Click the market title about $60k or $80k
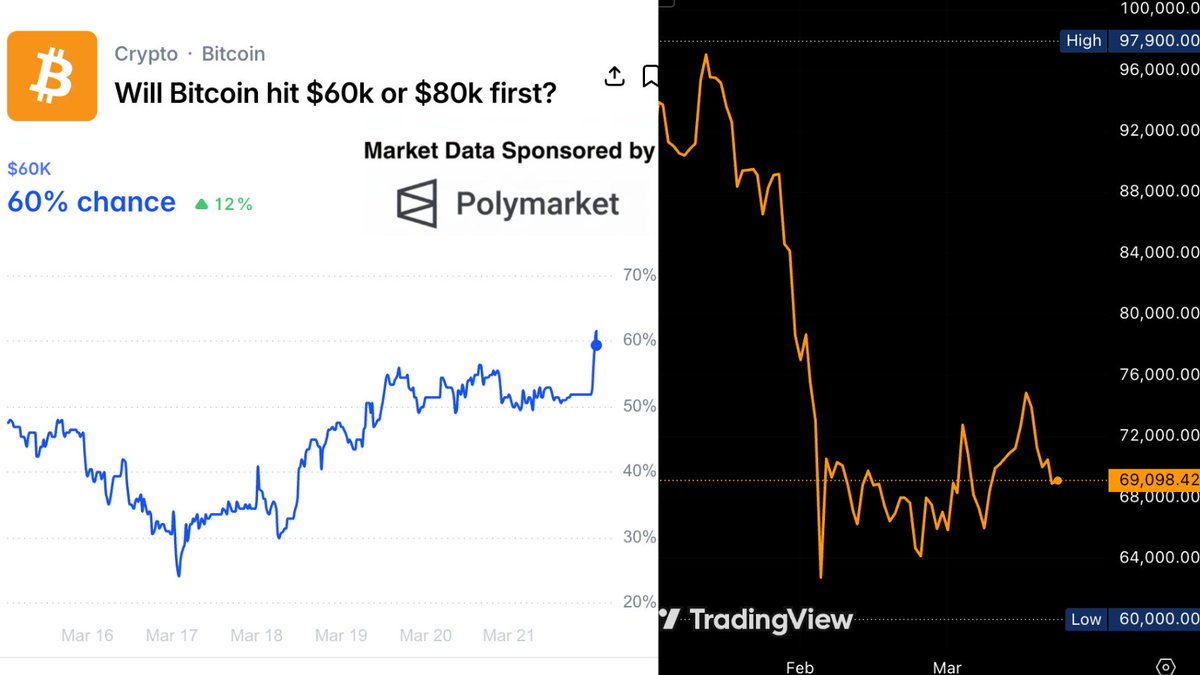Screen dimensions: 1200x675 coord(335,94)
